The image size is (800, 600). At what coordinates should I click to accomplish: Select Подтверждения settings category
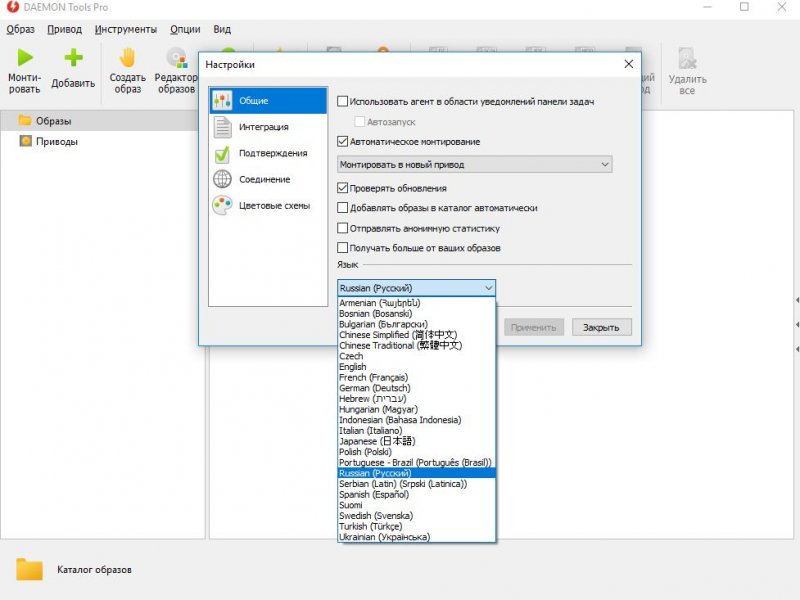(268, 153)
